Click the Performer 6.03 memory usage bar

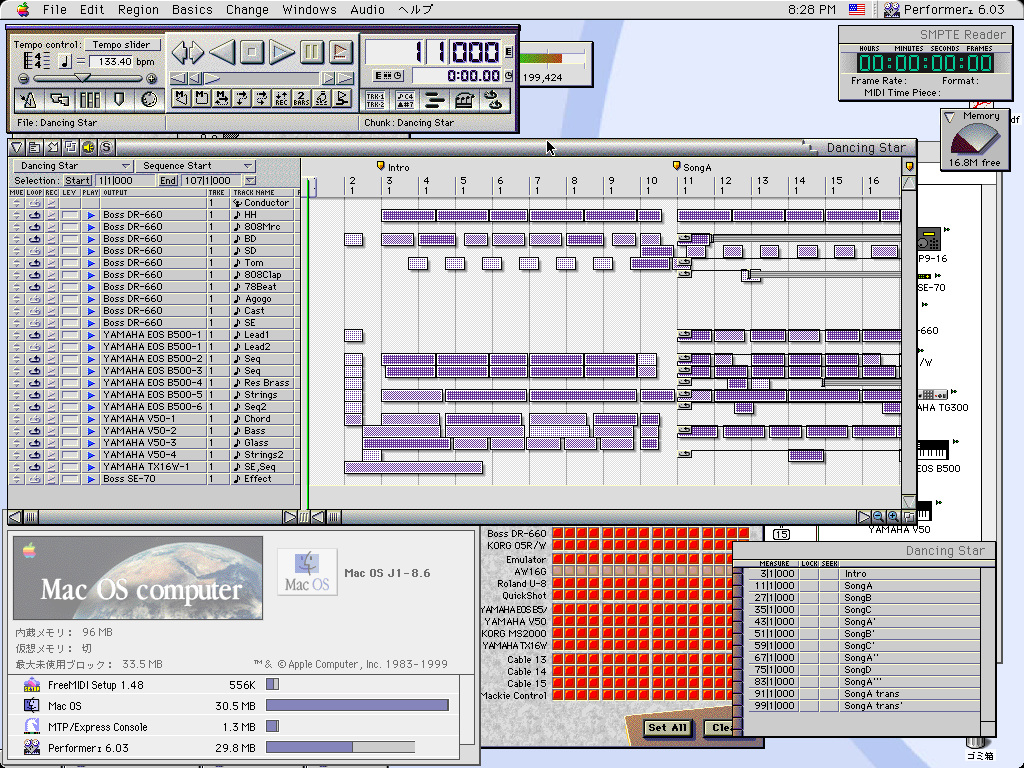(340, 747)
